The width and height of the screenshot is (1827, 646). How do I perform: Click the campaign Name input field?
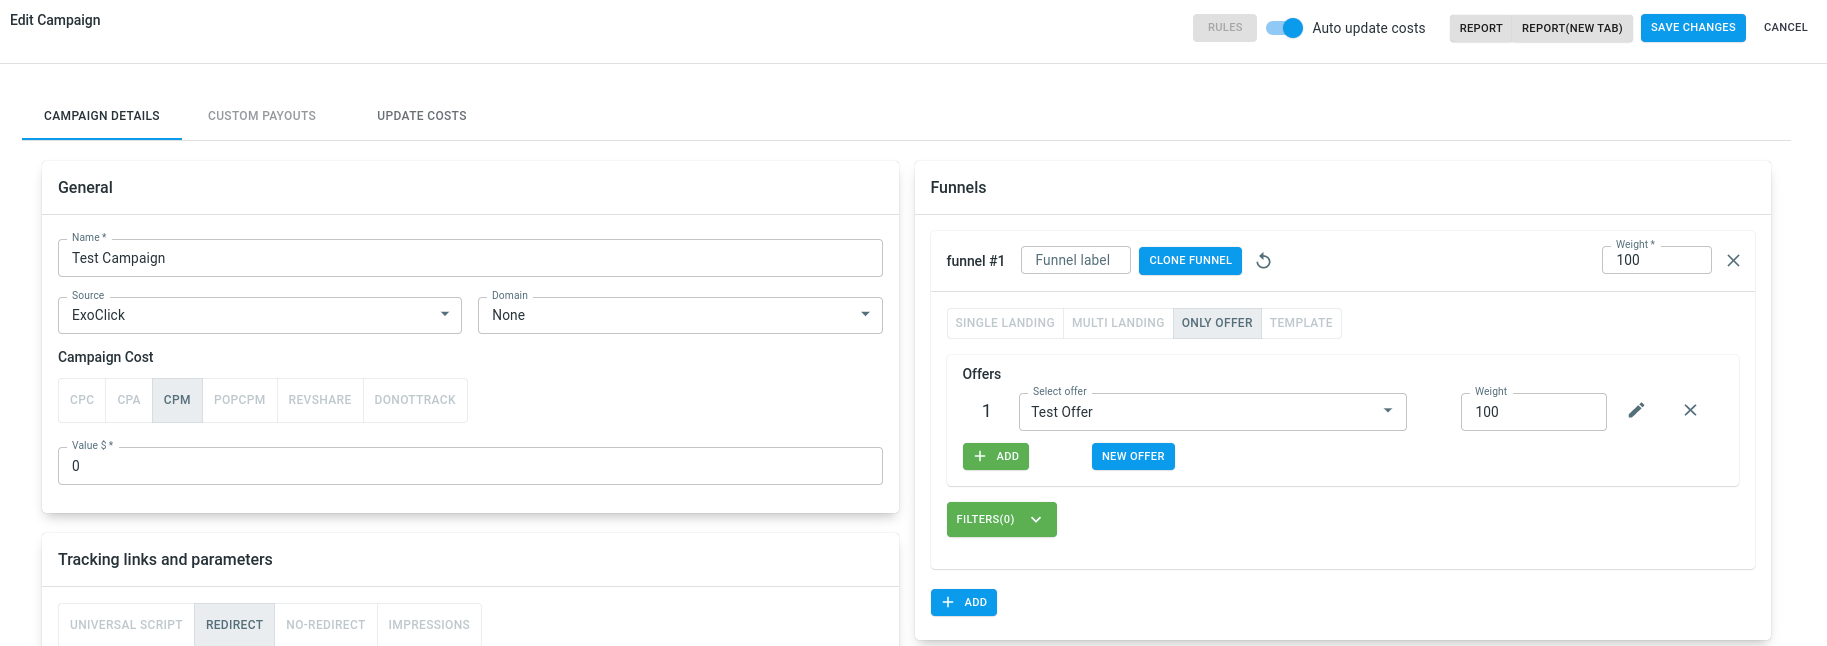point(470,259)
